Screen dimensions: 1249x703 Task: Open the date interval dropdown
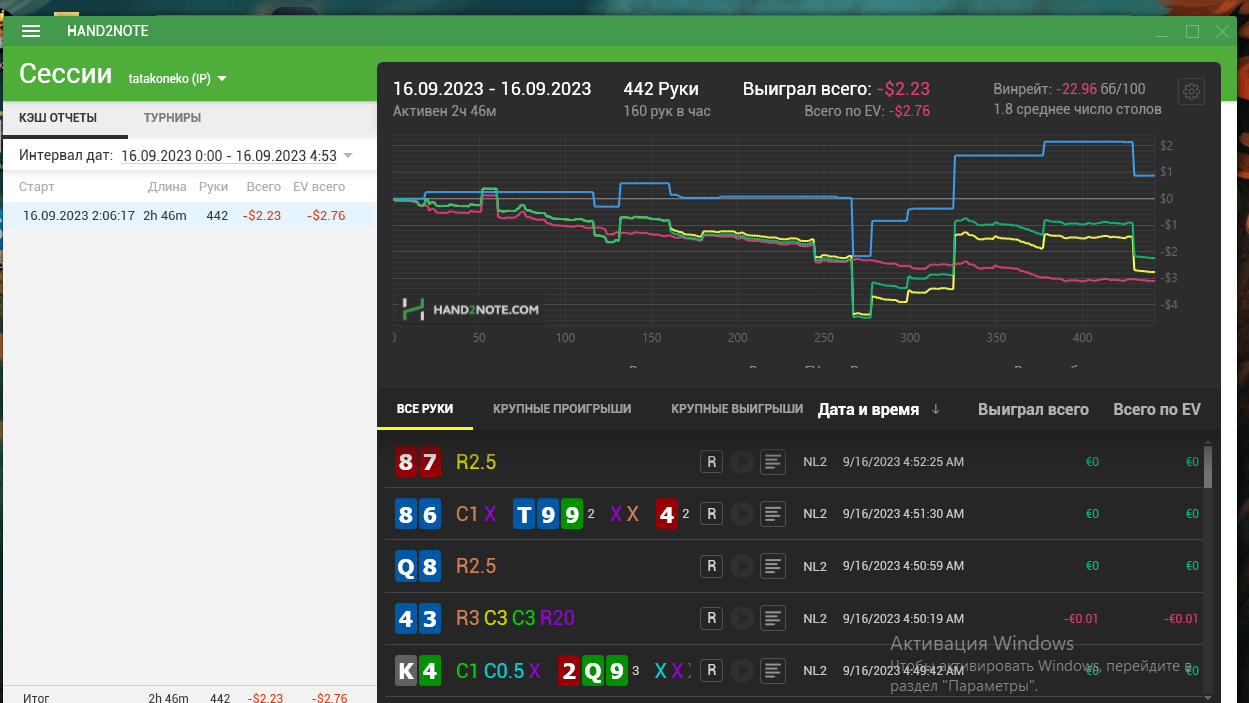[x=348, y=156]
